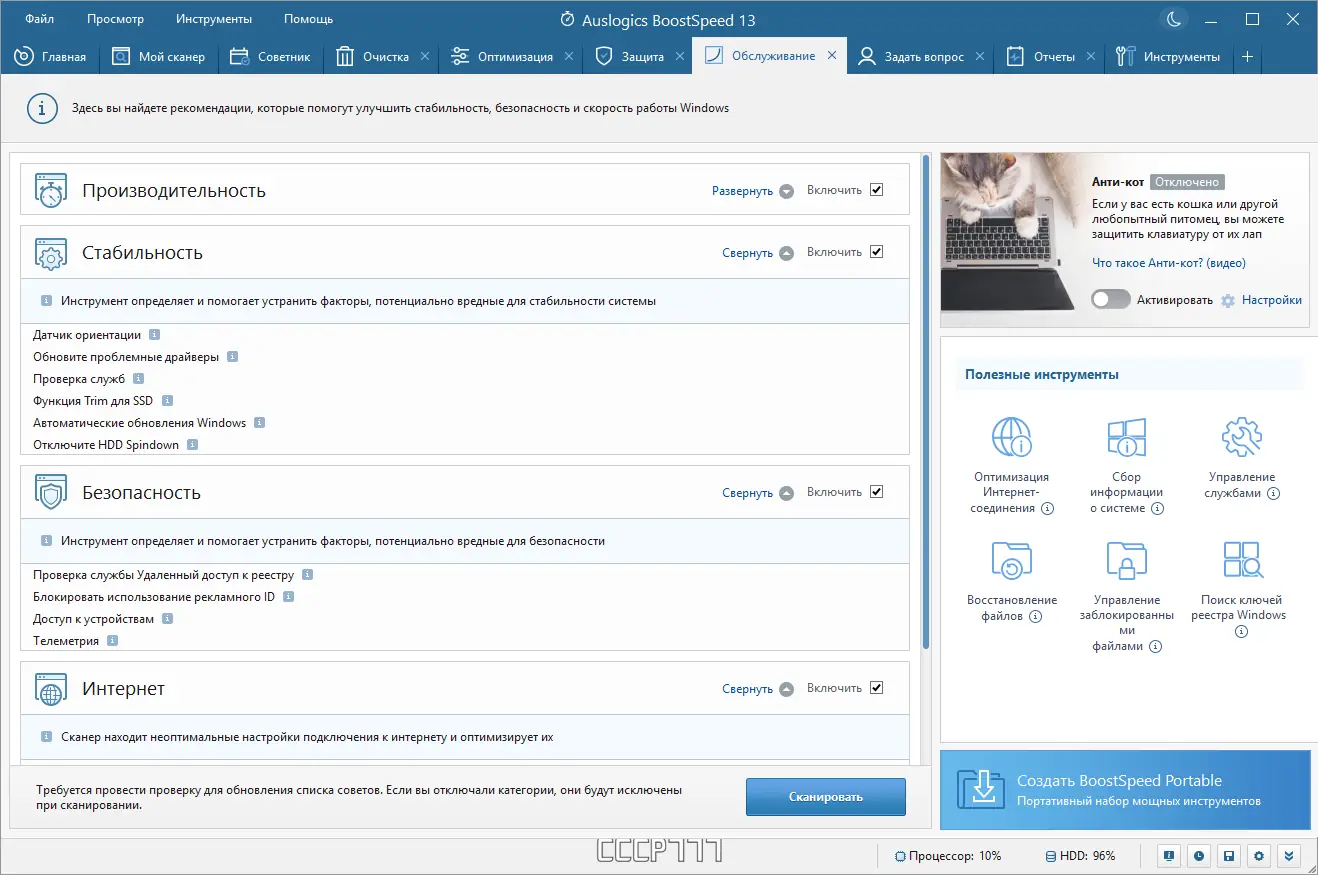Image resolution: width=1318 pixels, height=875 pixels.
Task: Toggle dark mode moon icon in title bar
Action: tap(1174, 19)
